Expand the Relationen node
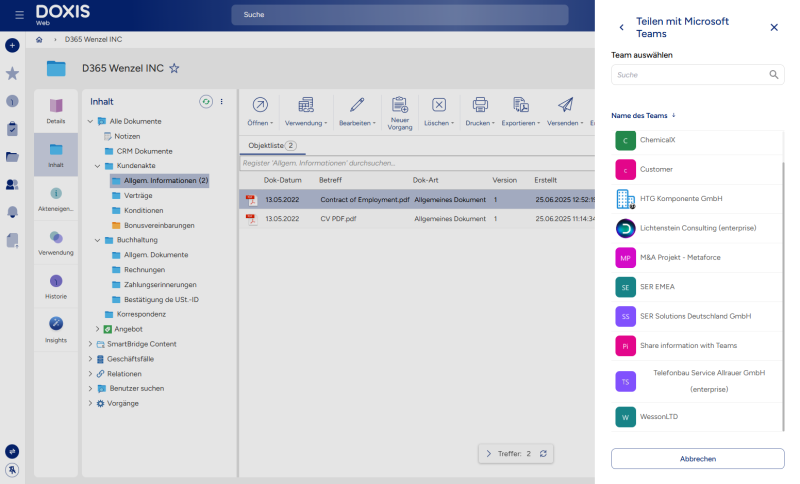The height and width of the screenshot is (484, 800). point(90,373)
